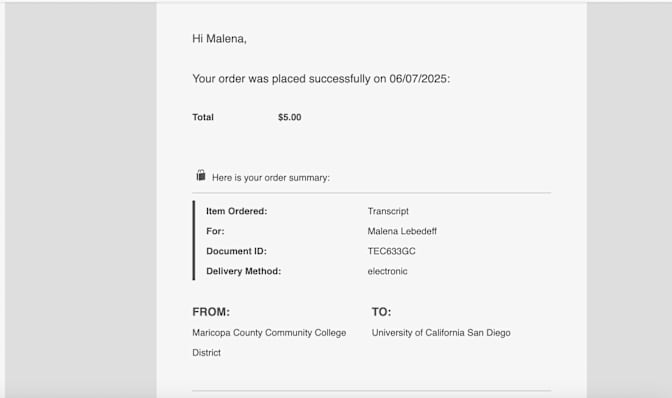Click 'Here is your order summary:' heading
Screen dimensions: 672x398
pyautogui.click(x=271, y=178)
